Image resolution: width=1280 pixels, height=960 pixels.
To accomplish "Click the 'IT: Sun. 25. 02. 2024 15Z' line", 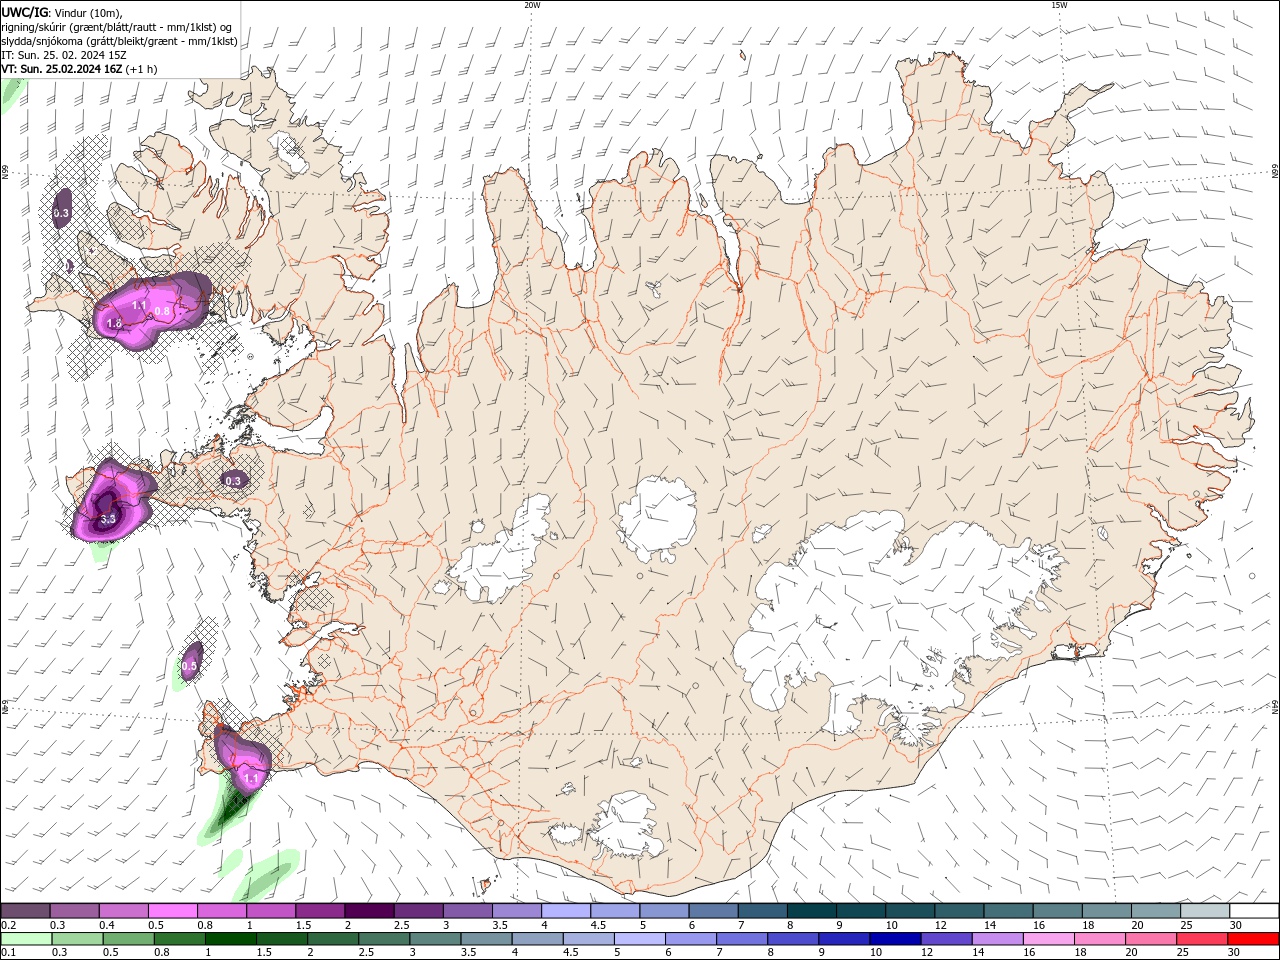I will [x=64, y=55].
